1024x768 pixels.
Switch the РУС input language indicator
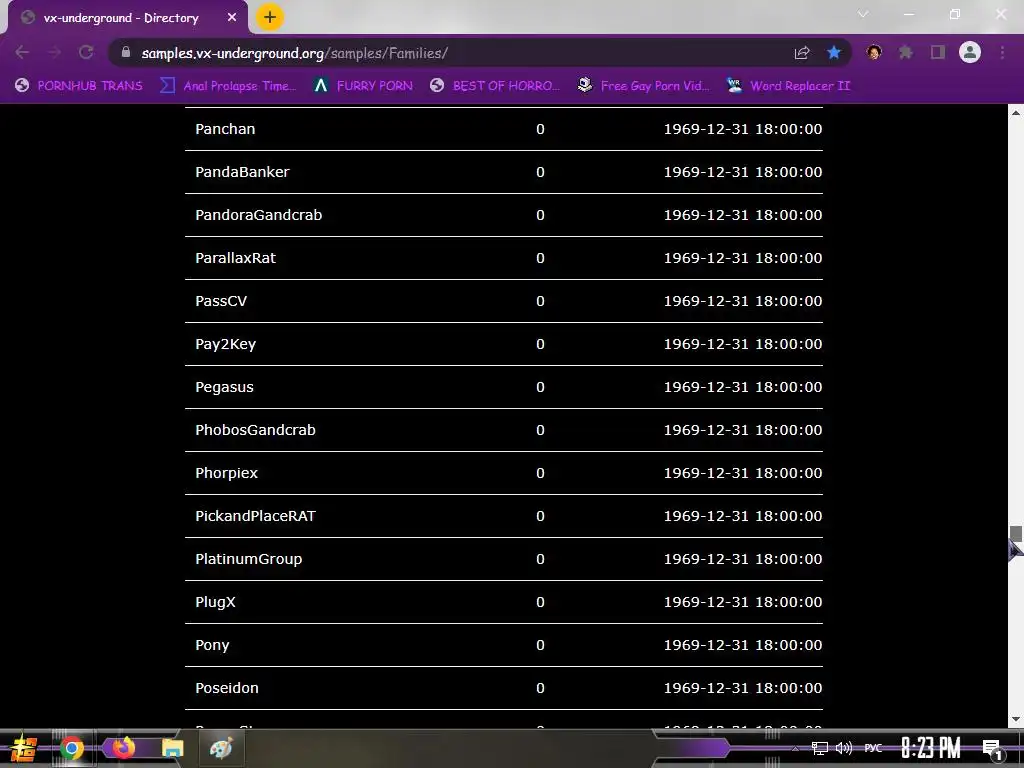click(x=873, y=748)
